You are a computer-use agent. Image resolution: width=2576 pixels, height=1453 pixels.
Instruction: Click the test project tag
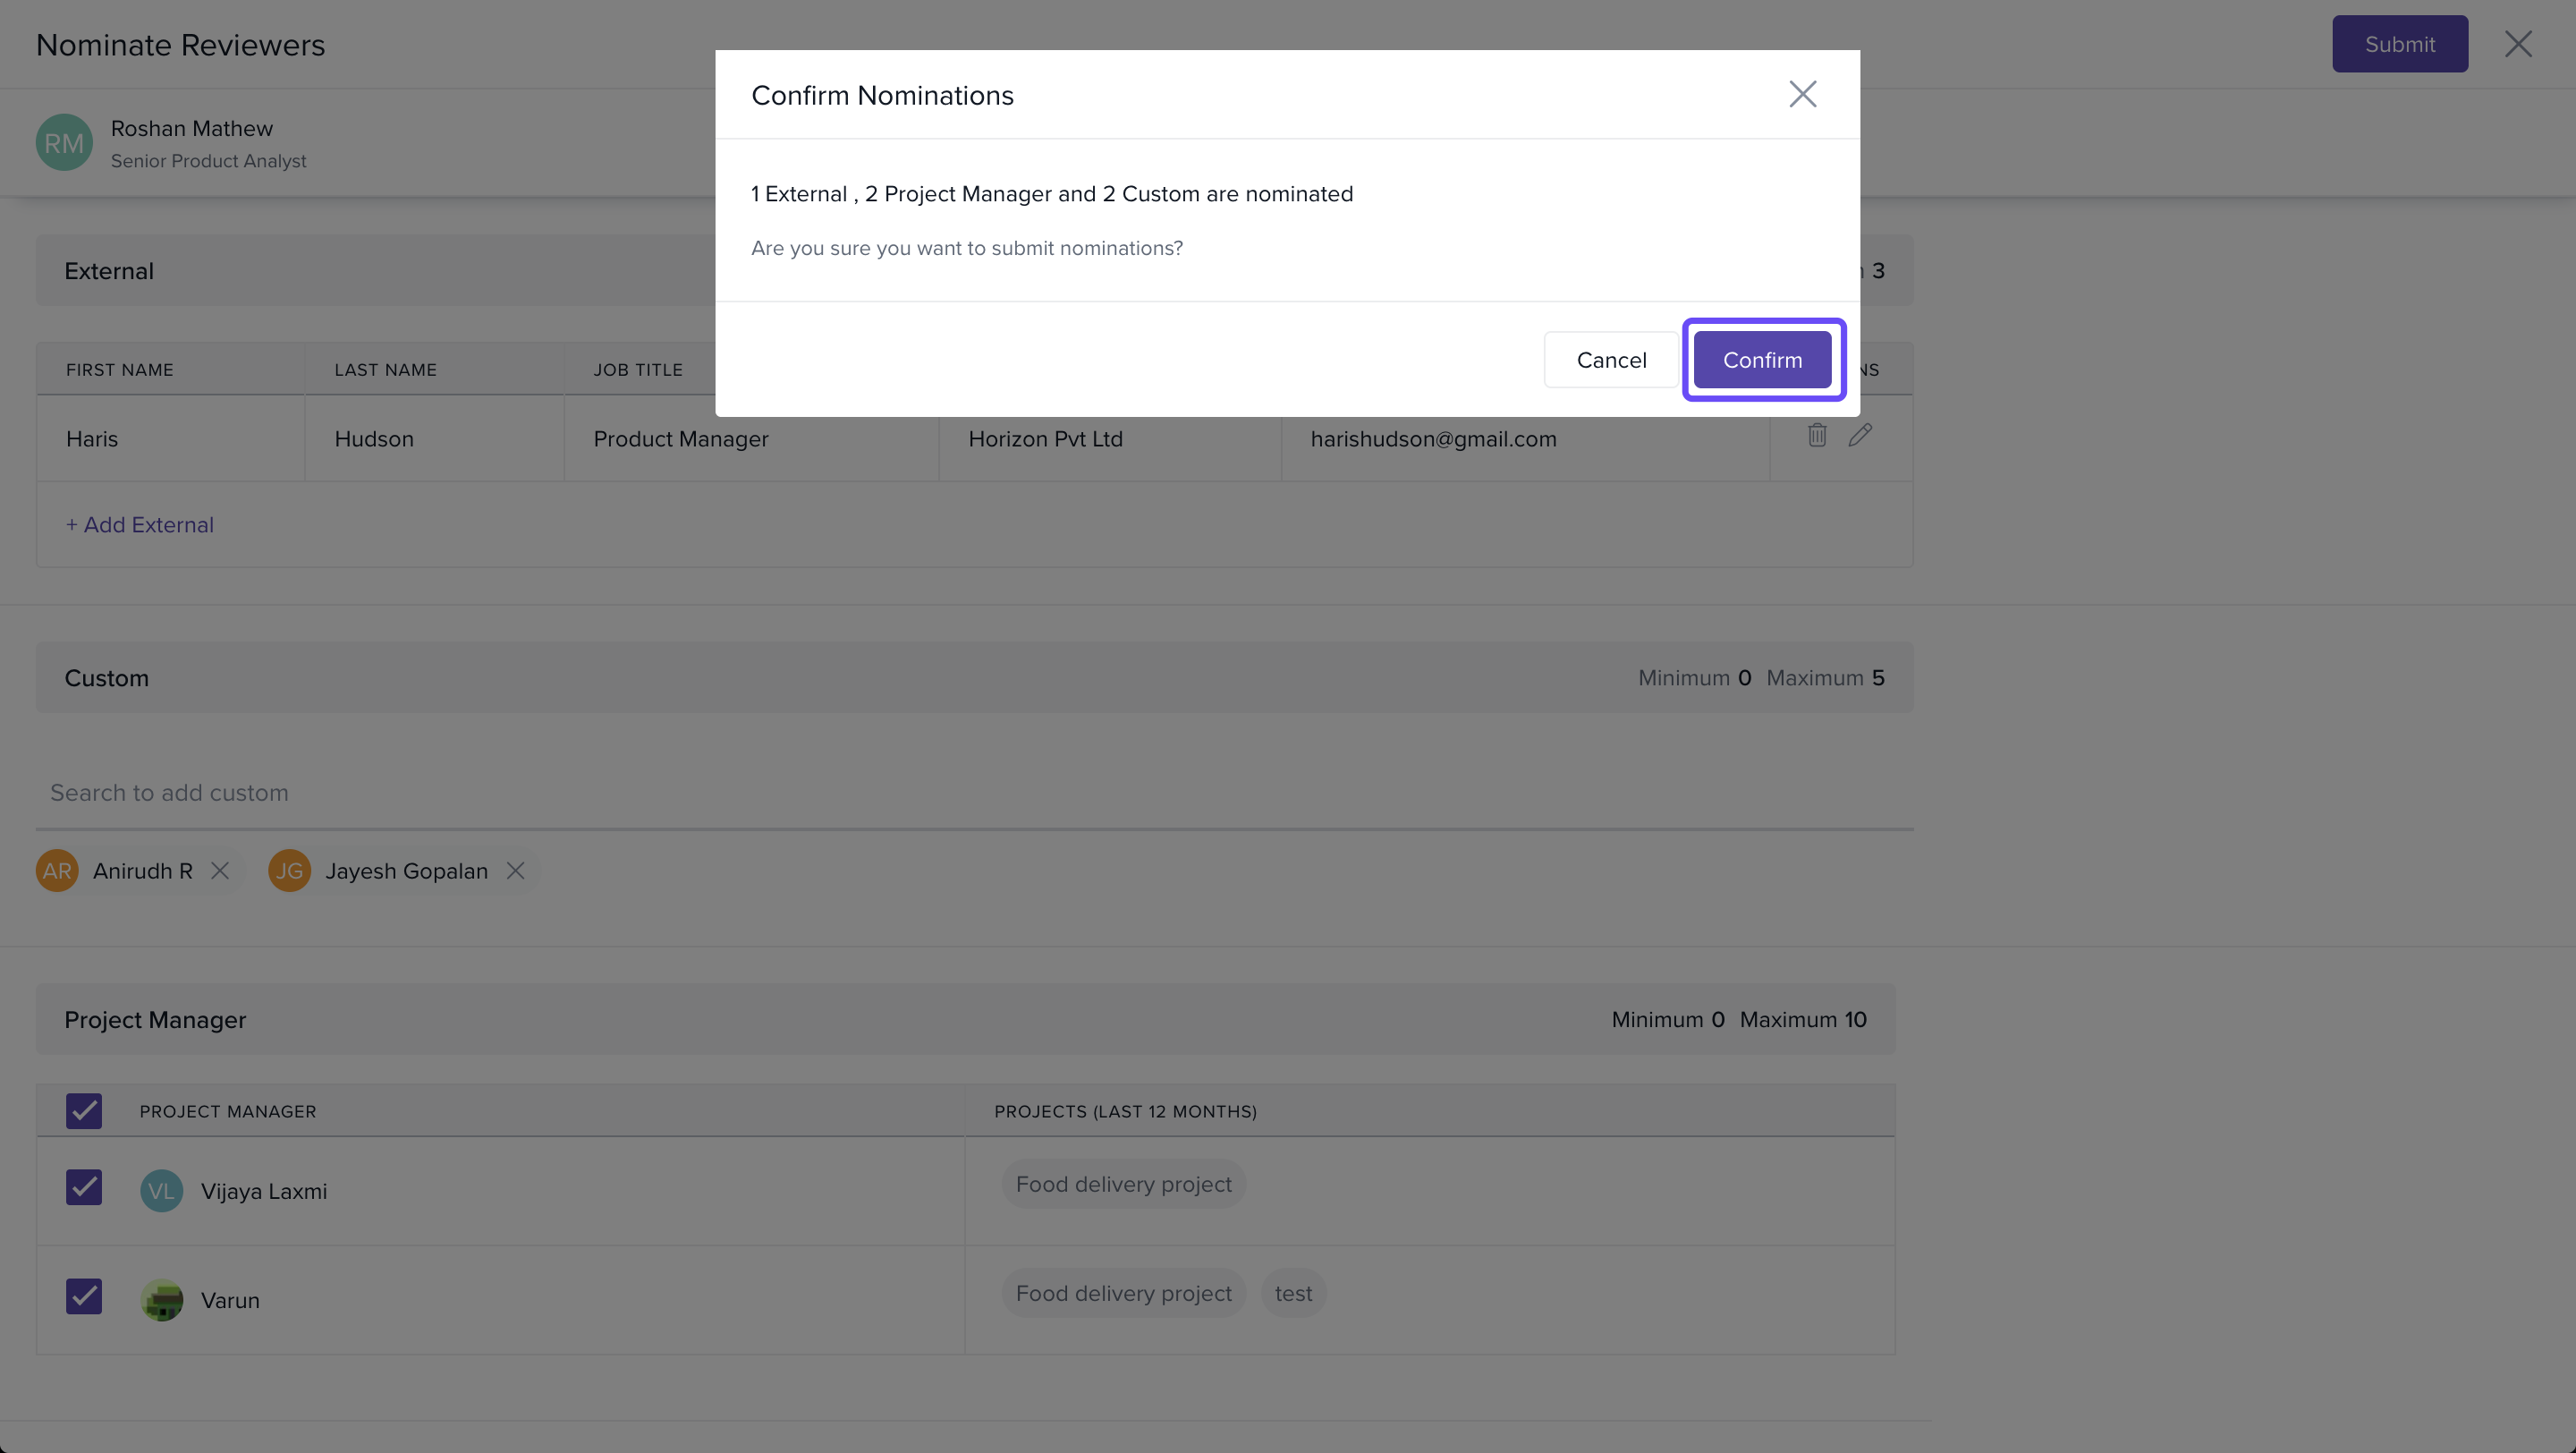[x=1293, y=1294]
